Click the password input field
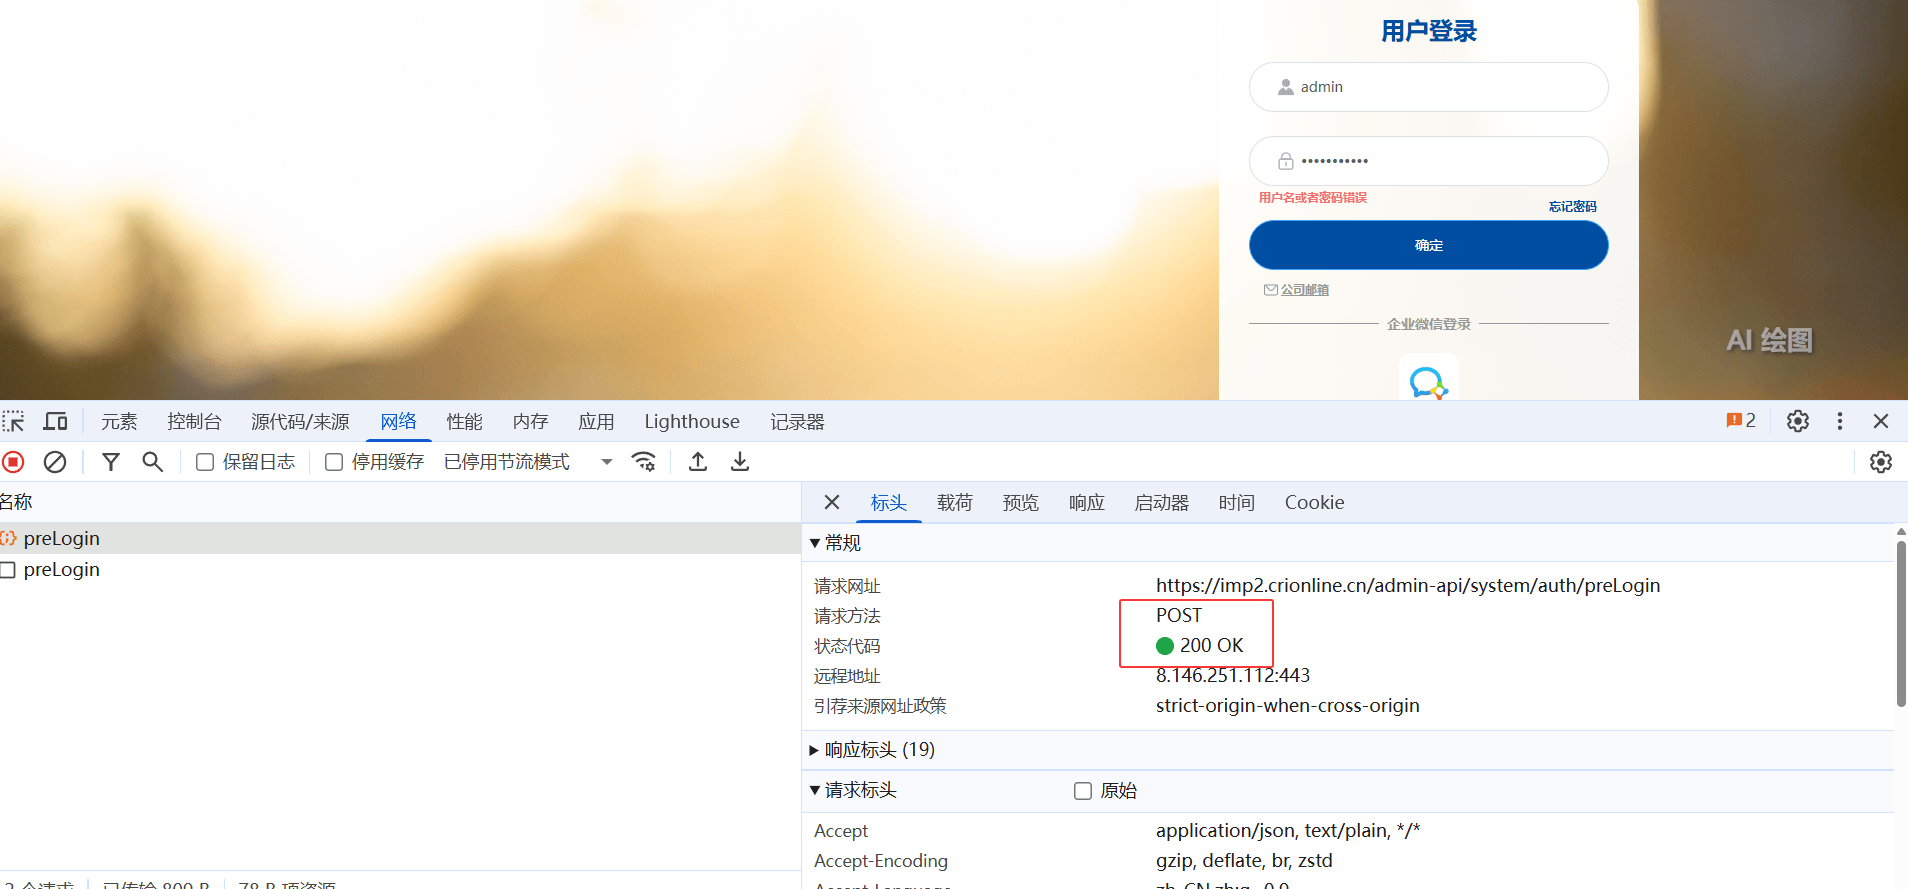 1428,161
